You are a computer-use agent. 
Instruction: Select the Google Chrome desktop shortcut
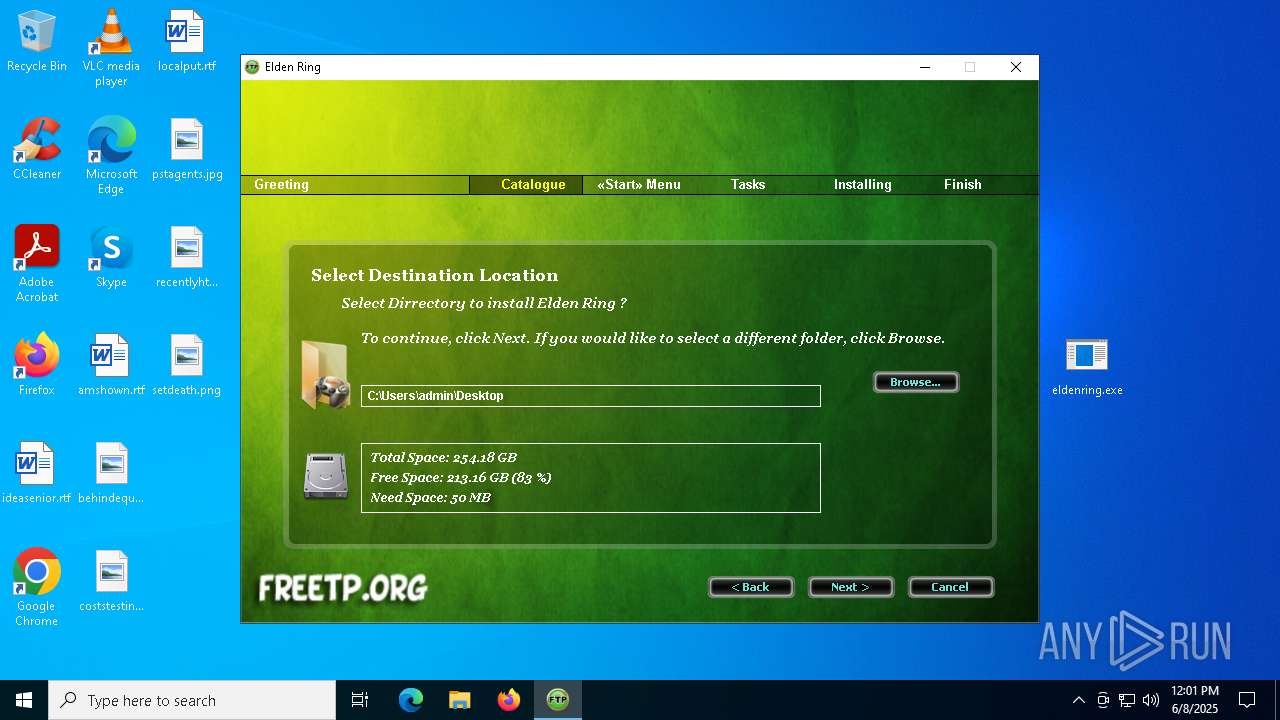pos(37,588)
